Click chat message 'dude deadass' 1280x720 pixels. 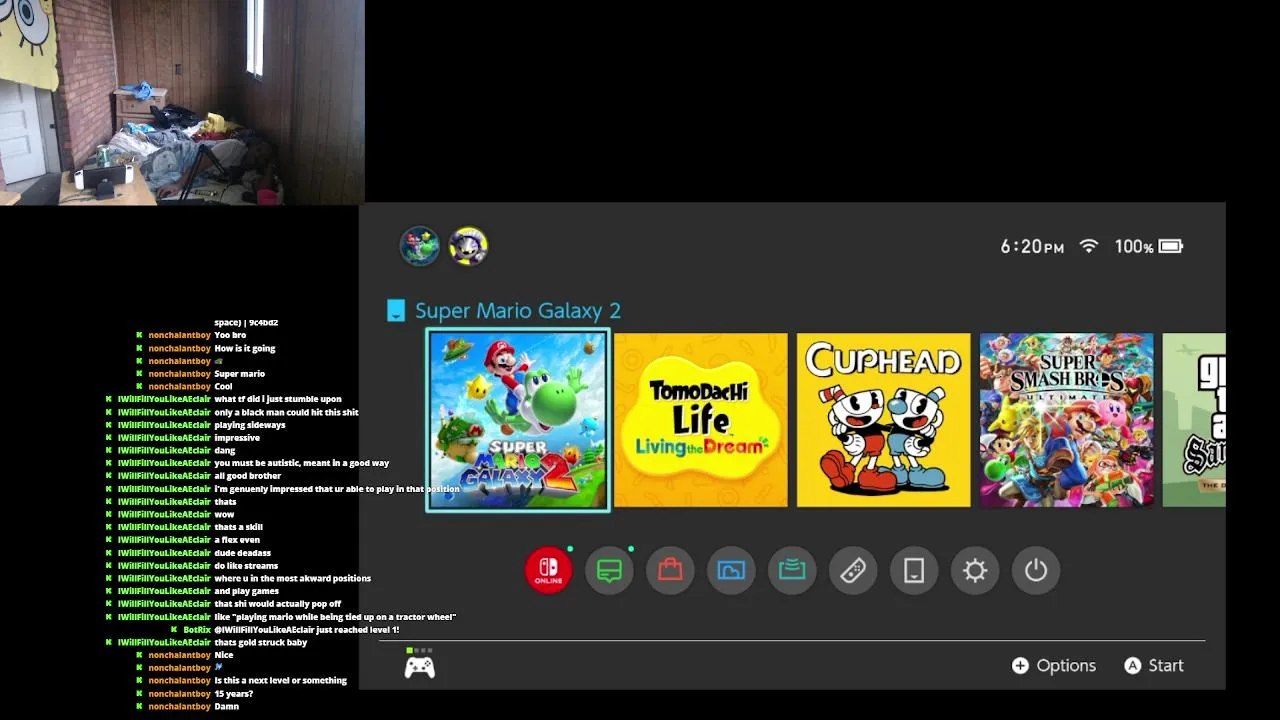(x=243, y=553)
